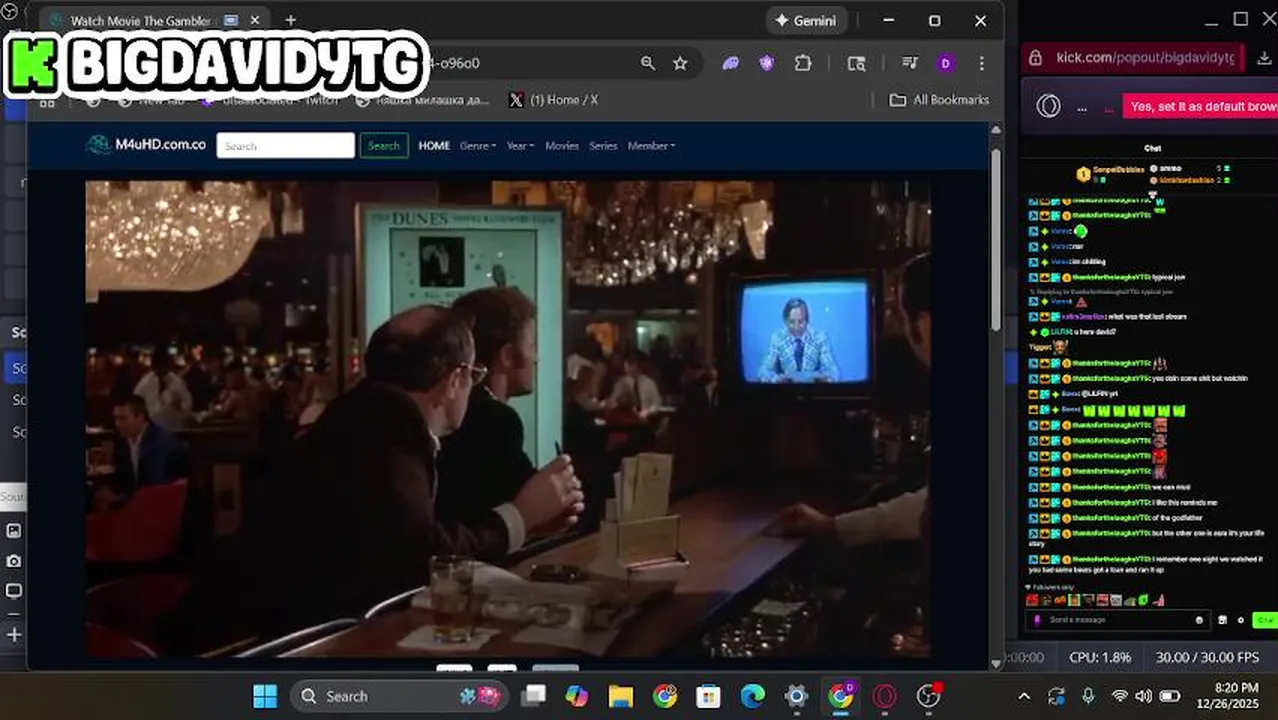Open the Movies navigation link

pyautogui.click(x=562, y=146)
